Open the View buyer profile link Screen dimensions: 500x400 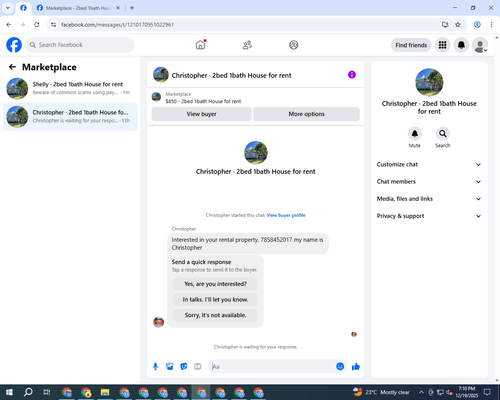(x=286, y=215)
